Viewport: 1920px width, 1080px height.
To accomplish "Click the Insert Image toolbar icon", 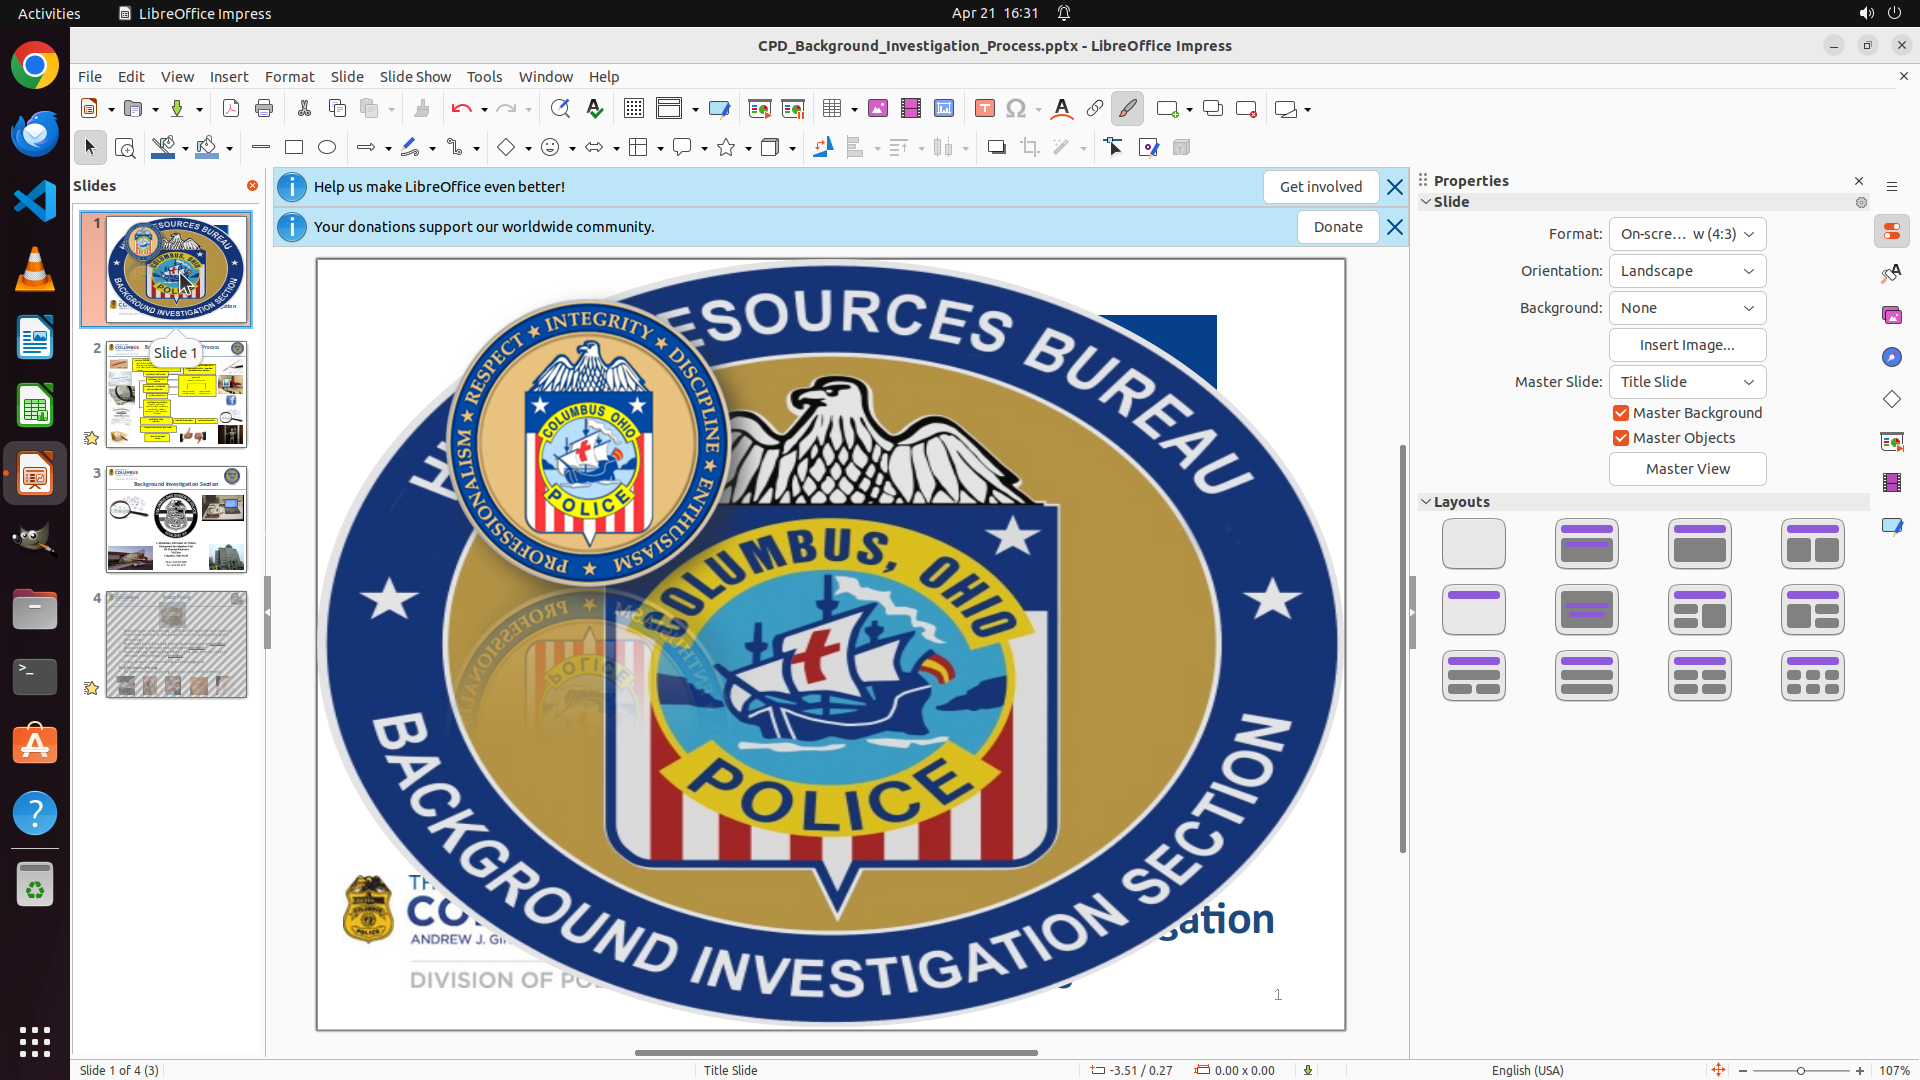I will [x=877, y=109].
